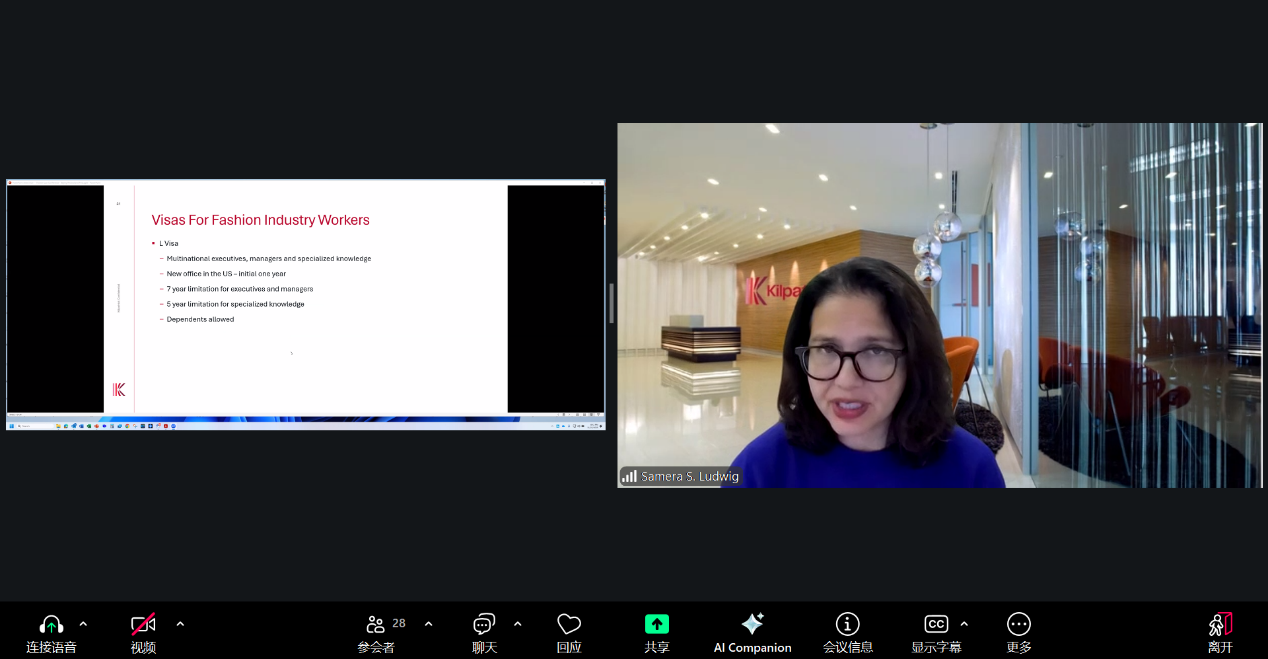This screenshot has width=1268, height=659.
Task: Click the 离开 leave meeting button
Action: click(1220, 625)
